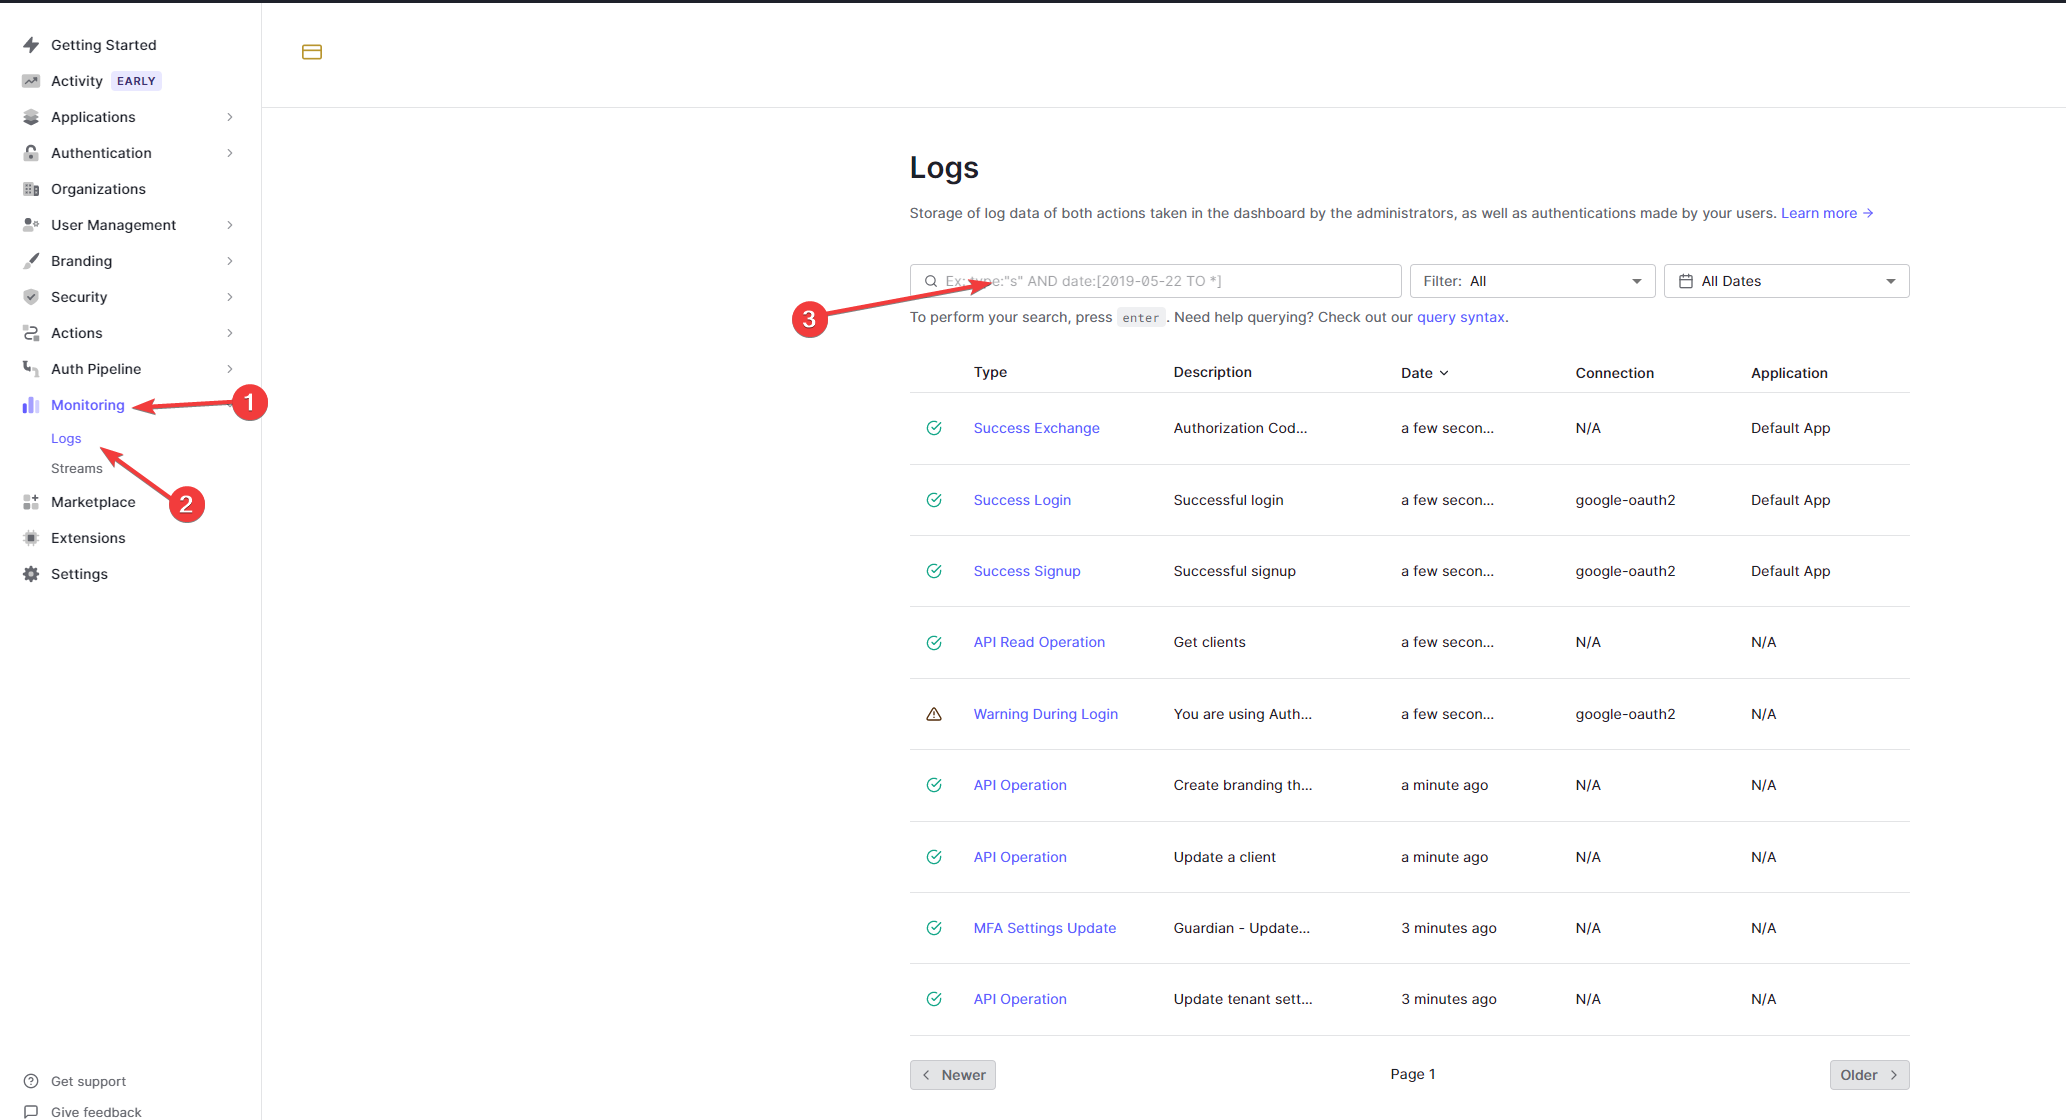
Task: Click the search magnifier icon
Action: [931, 281]
